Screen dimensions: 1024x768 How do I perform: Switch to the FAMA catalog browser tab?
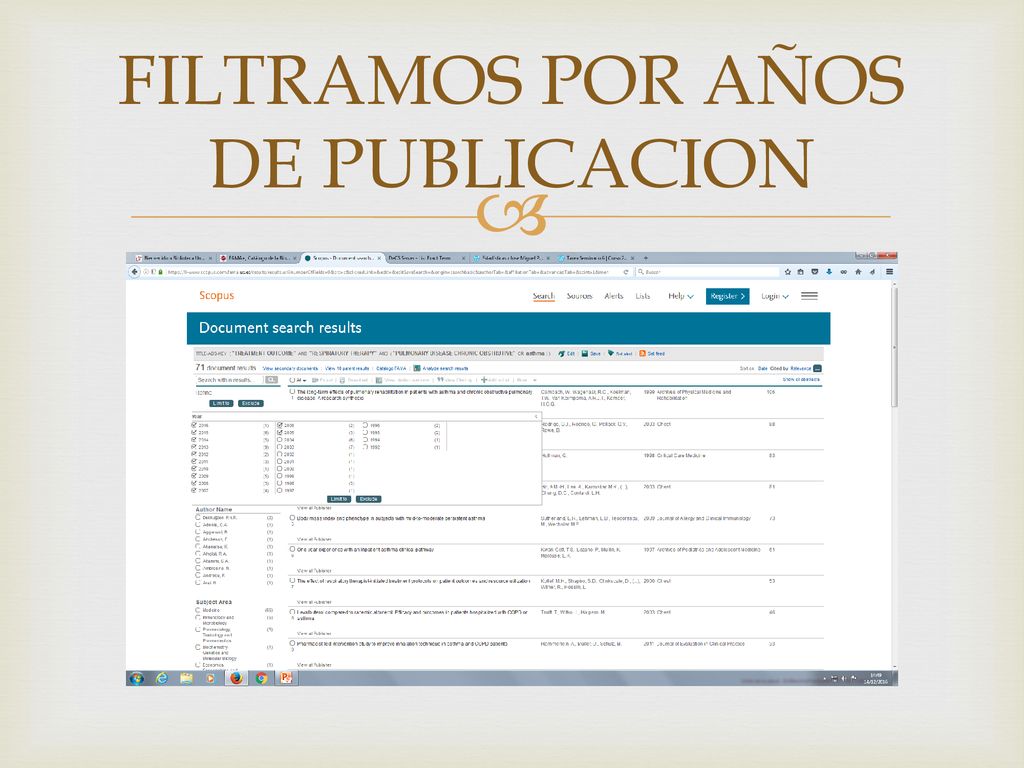tap(257, 258)
